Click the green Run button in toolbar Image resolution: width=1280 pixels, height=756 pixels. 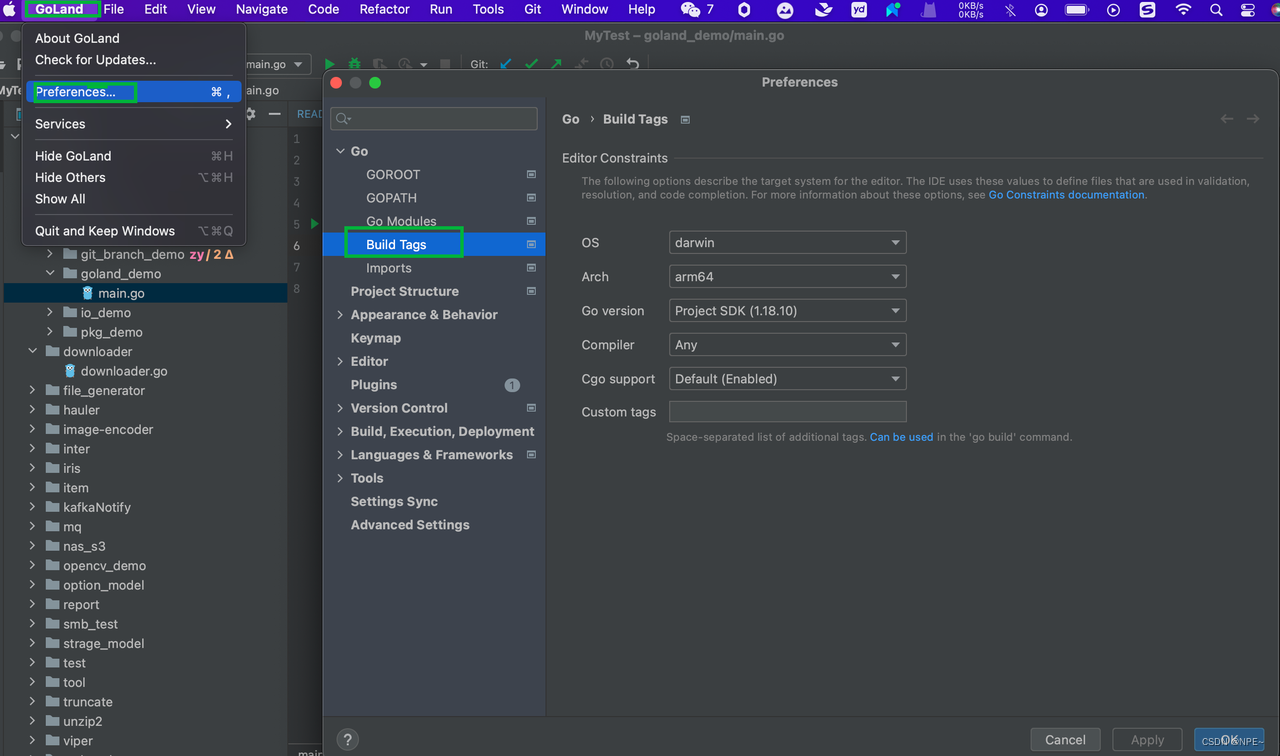pyautogui.click(x=329, y=64)
